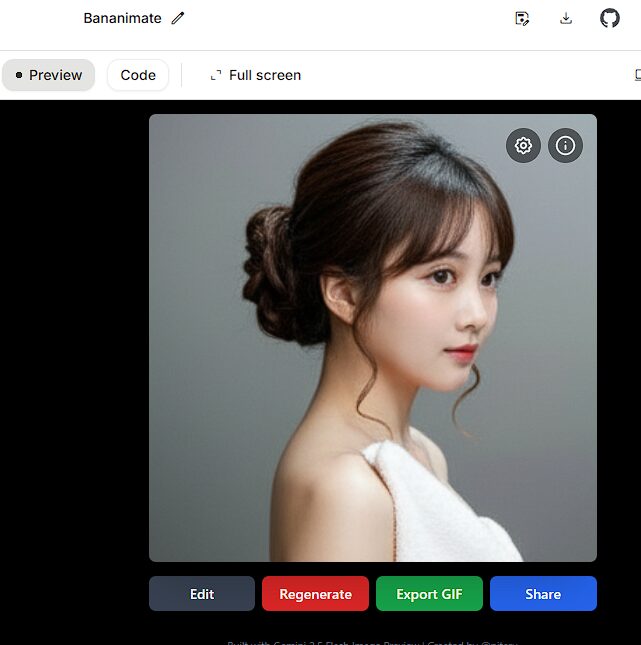Click the green Export GIF button
This screenshot has width=641, height=645.
point(429,594)
